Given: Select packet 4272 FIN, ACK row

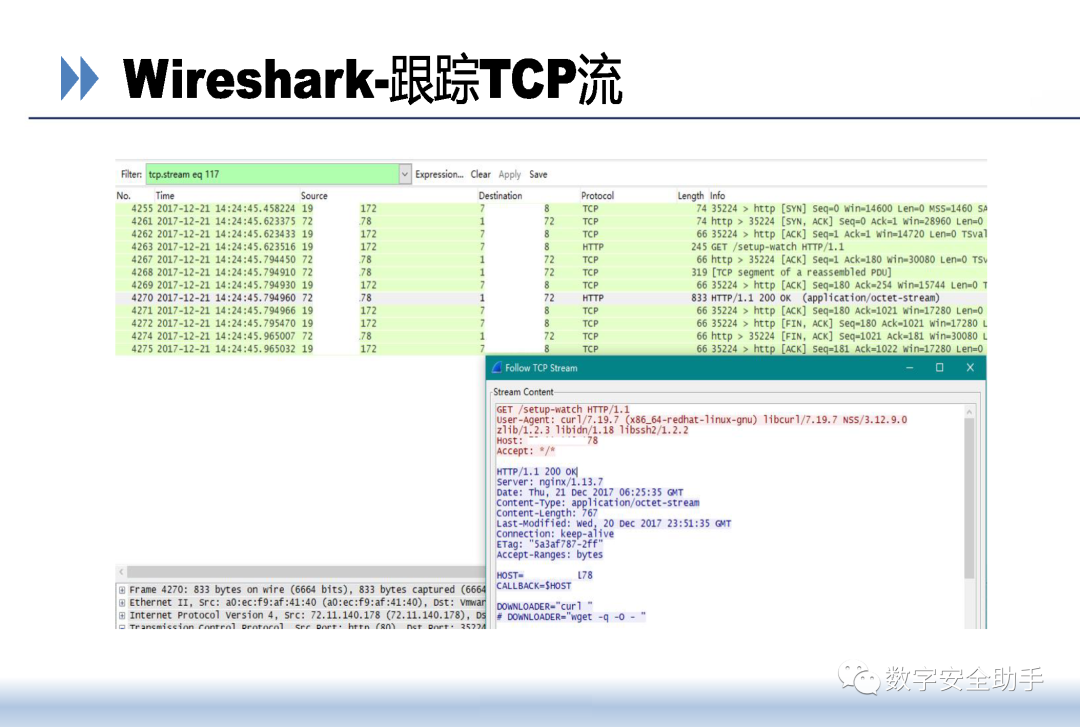Looking at the screenshot, I should [551, 323].
